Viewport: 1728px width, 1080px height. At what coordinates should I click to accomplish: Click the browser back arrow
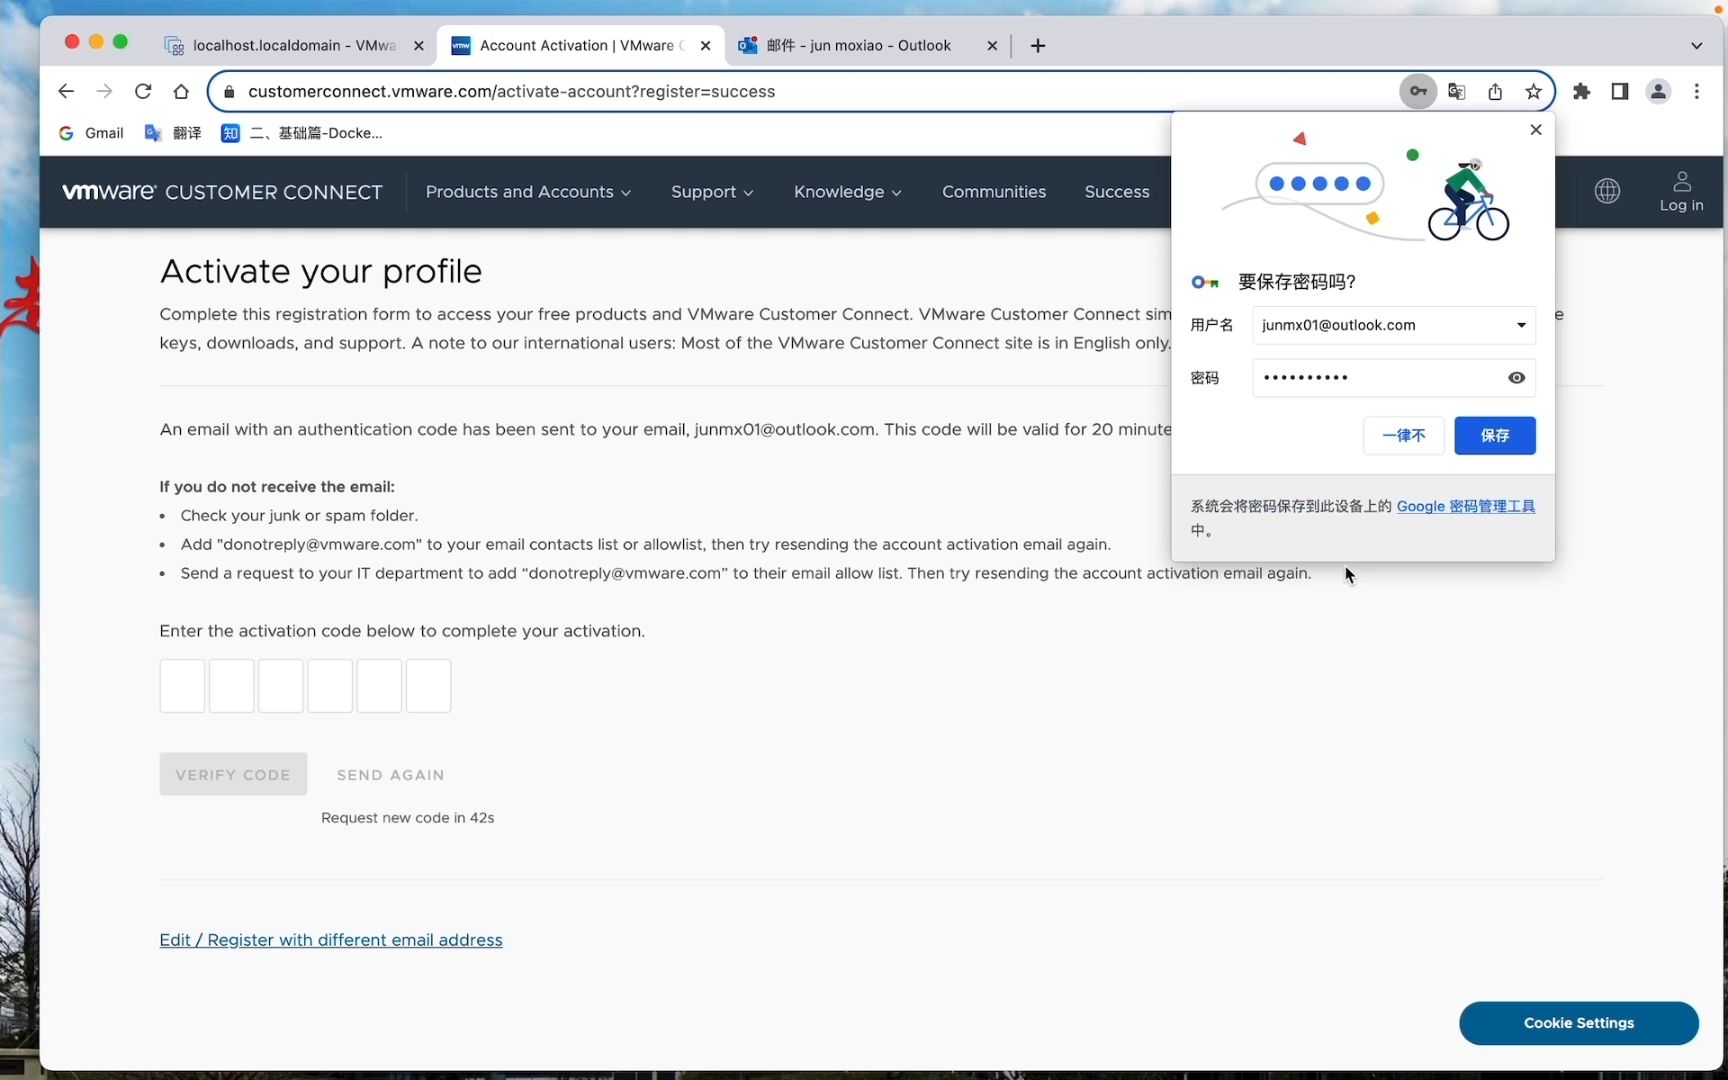pos(66,91)
